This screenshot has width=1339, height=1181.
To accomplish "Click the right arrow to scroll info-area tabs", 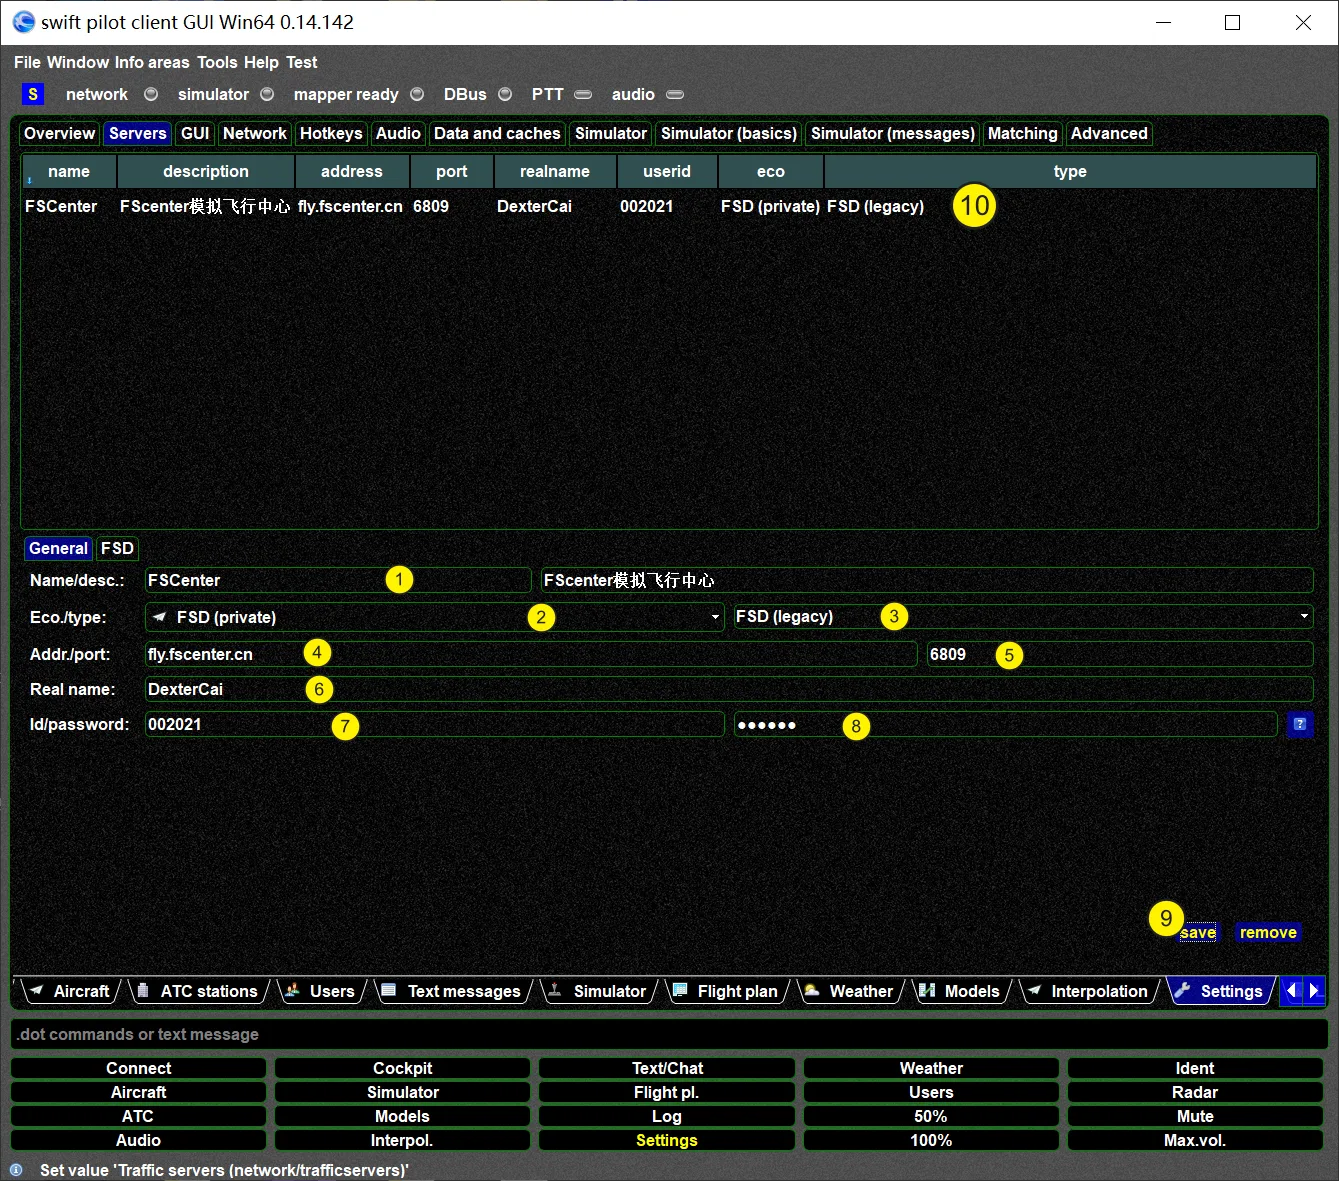I will tap(1314, 990).
